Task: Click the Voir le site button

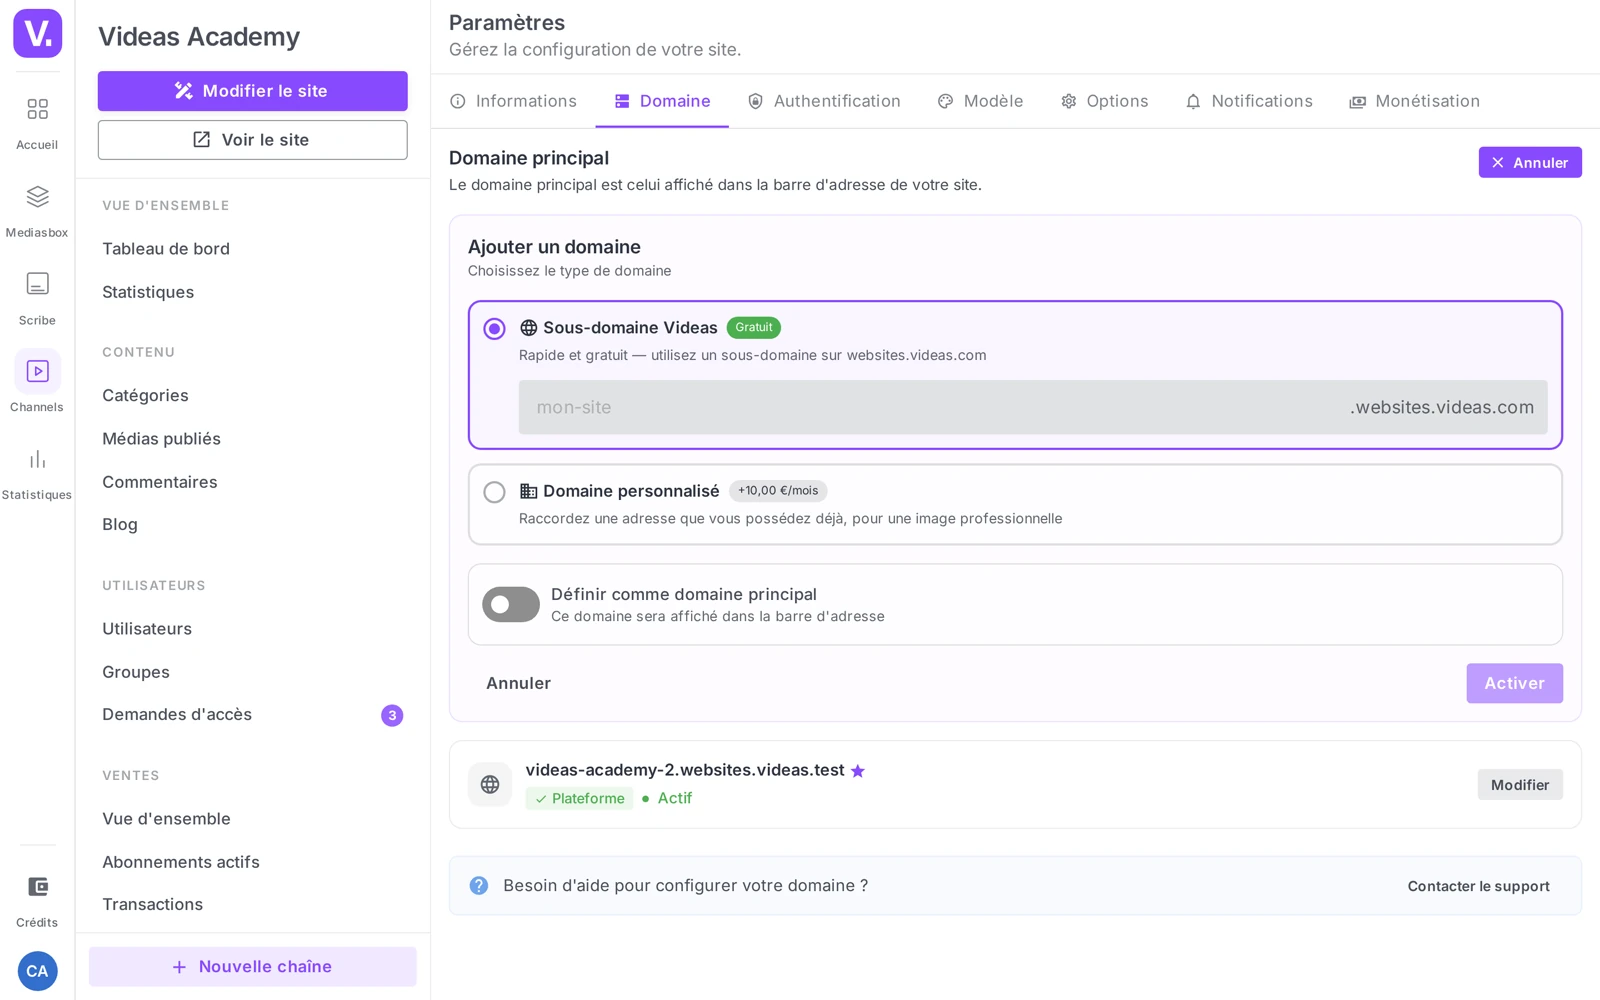Action: click(252, 140)
